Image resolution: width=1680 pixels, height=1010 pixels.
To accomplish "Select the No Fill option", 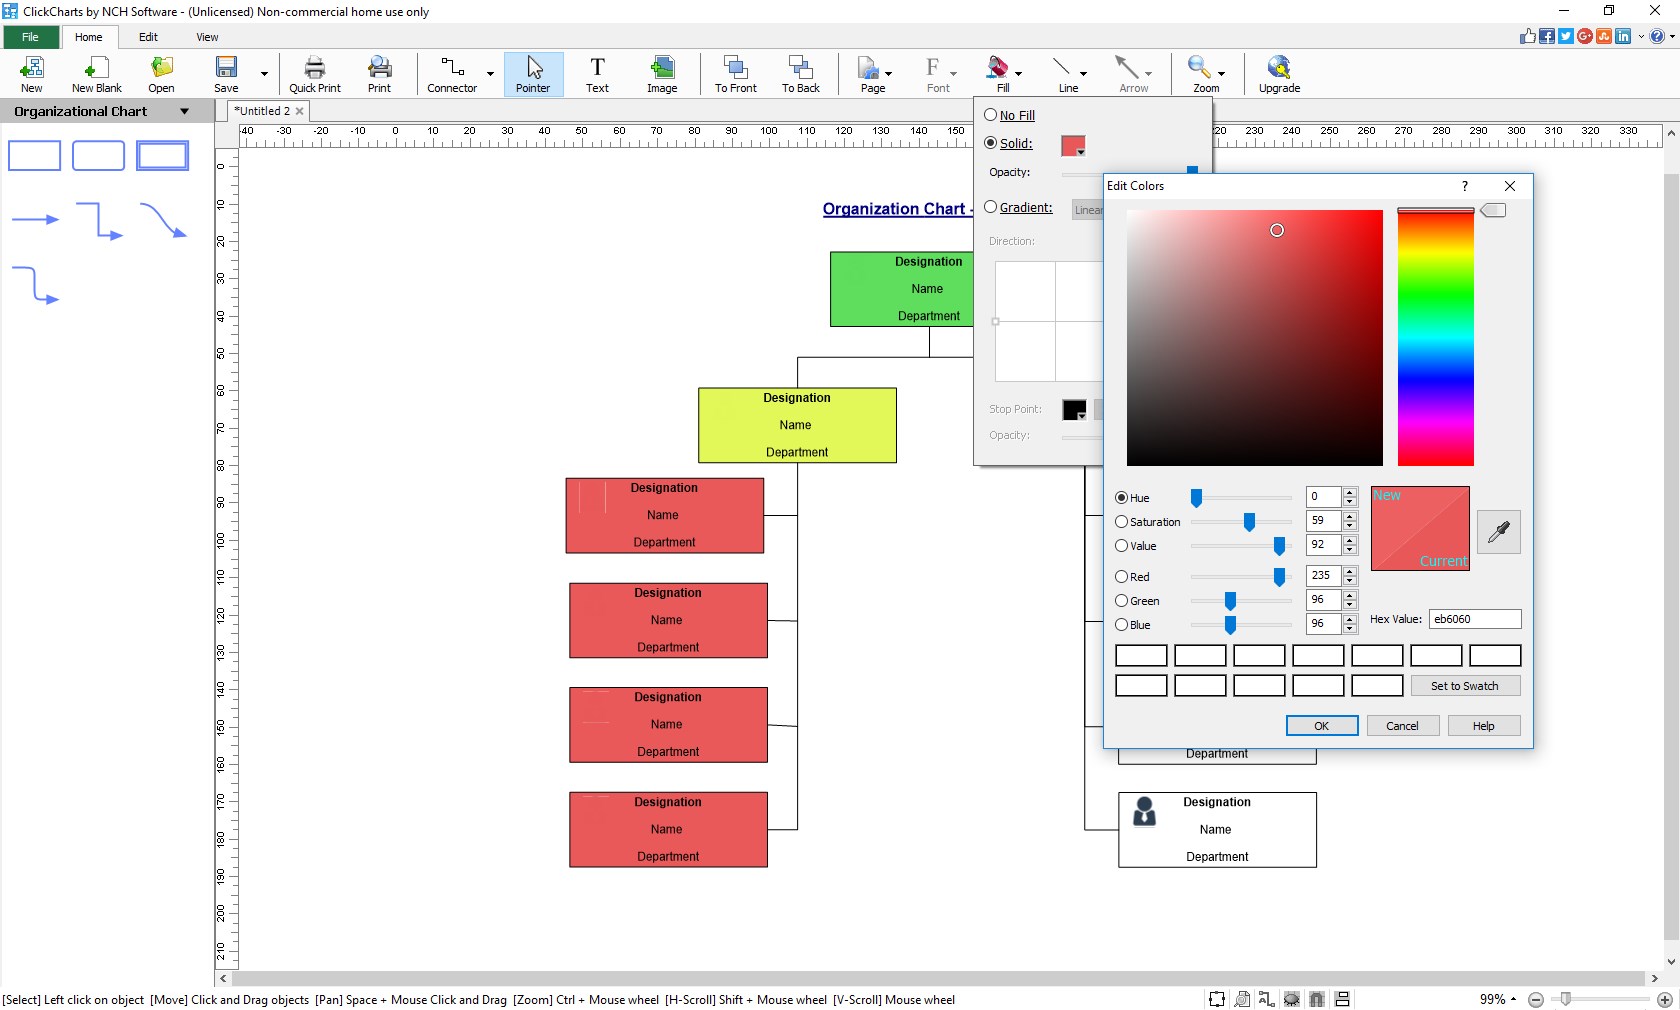I will click(x=989, y=115).
